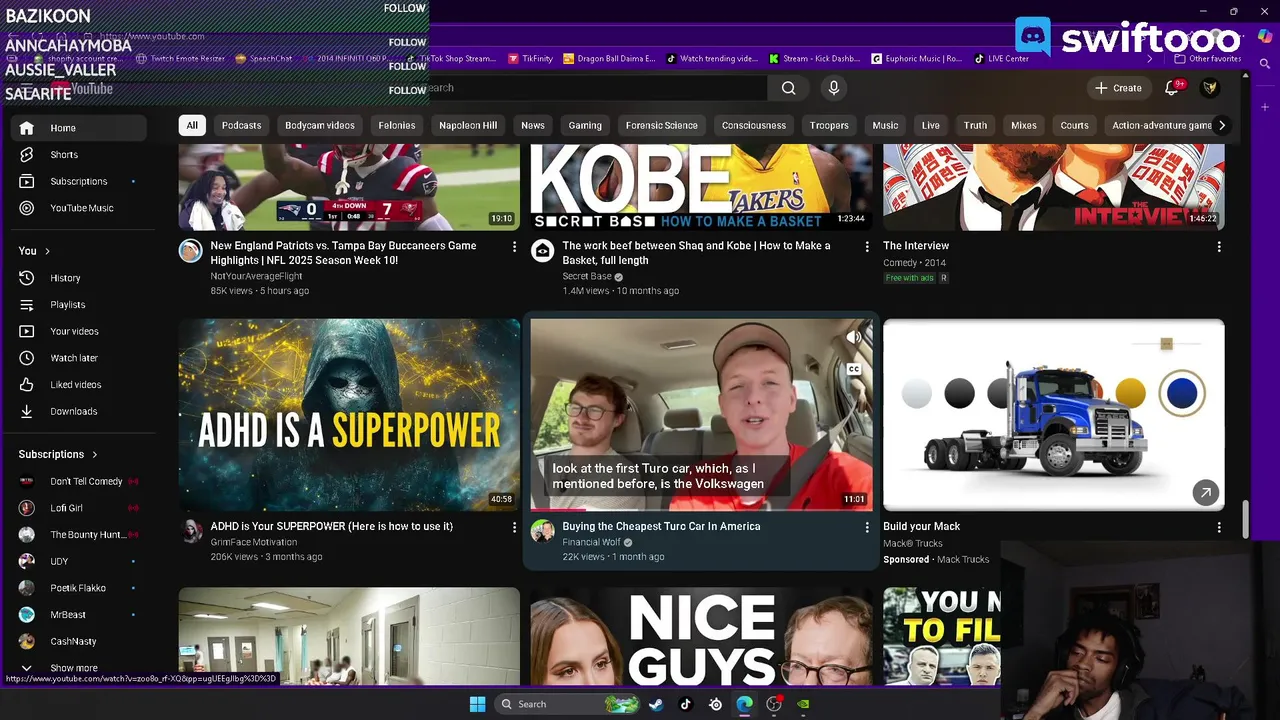The height and width of the screenshot is (720, 1280).
Task: Select the Consciousness filter chip
Action: (x=754, y=125)
